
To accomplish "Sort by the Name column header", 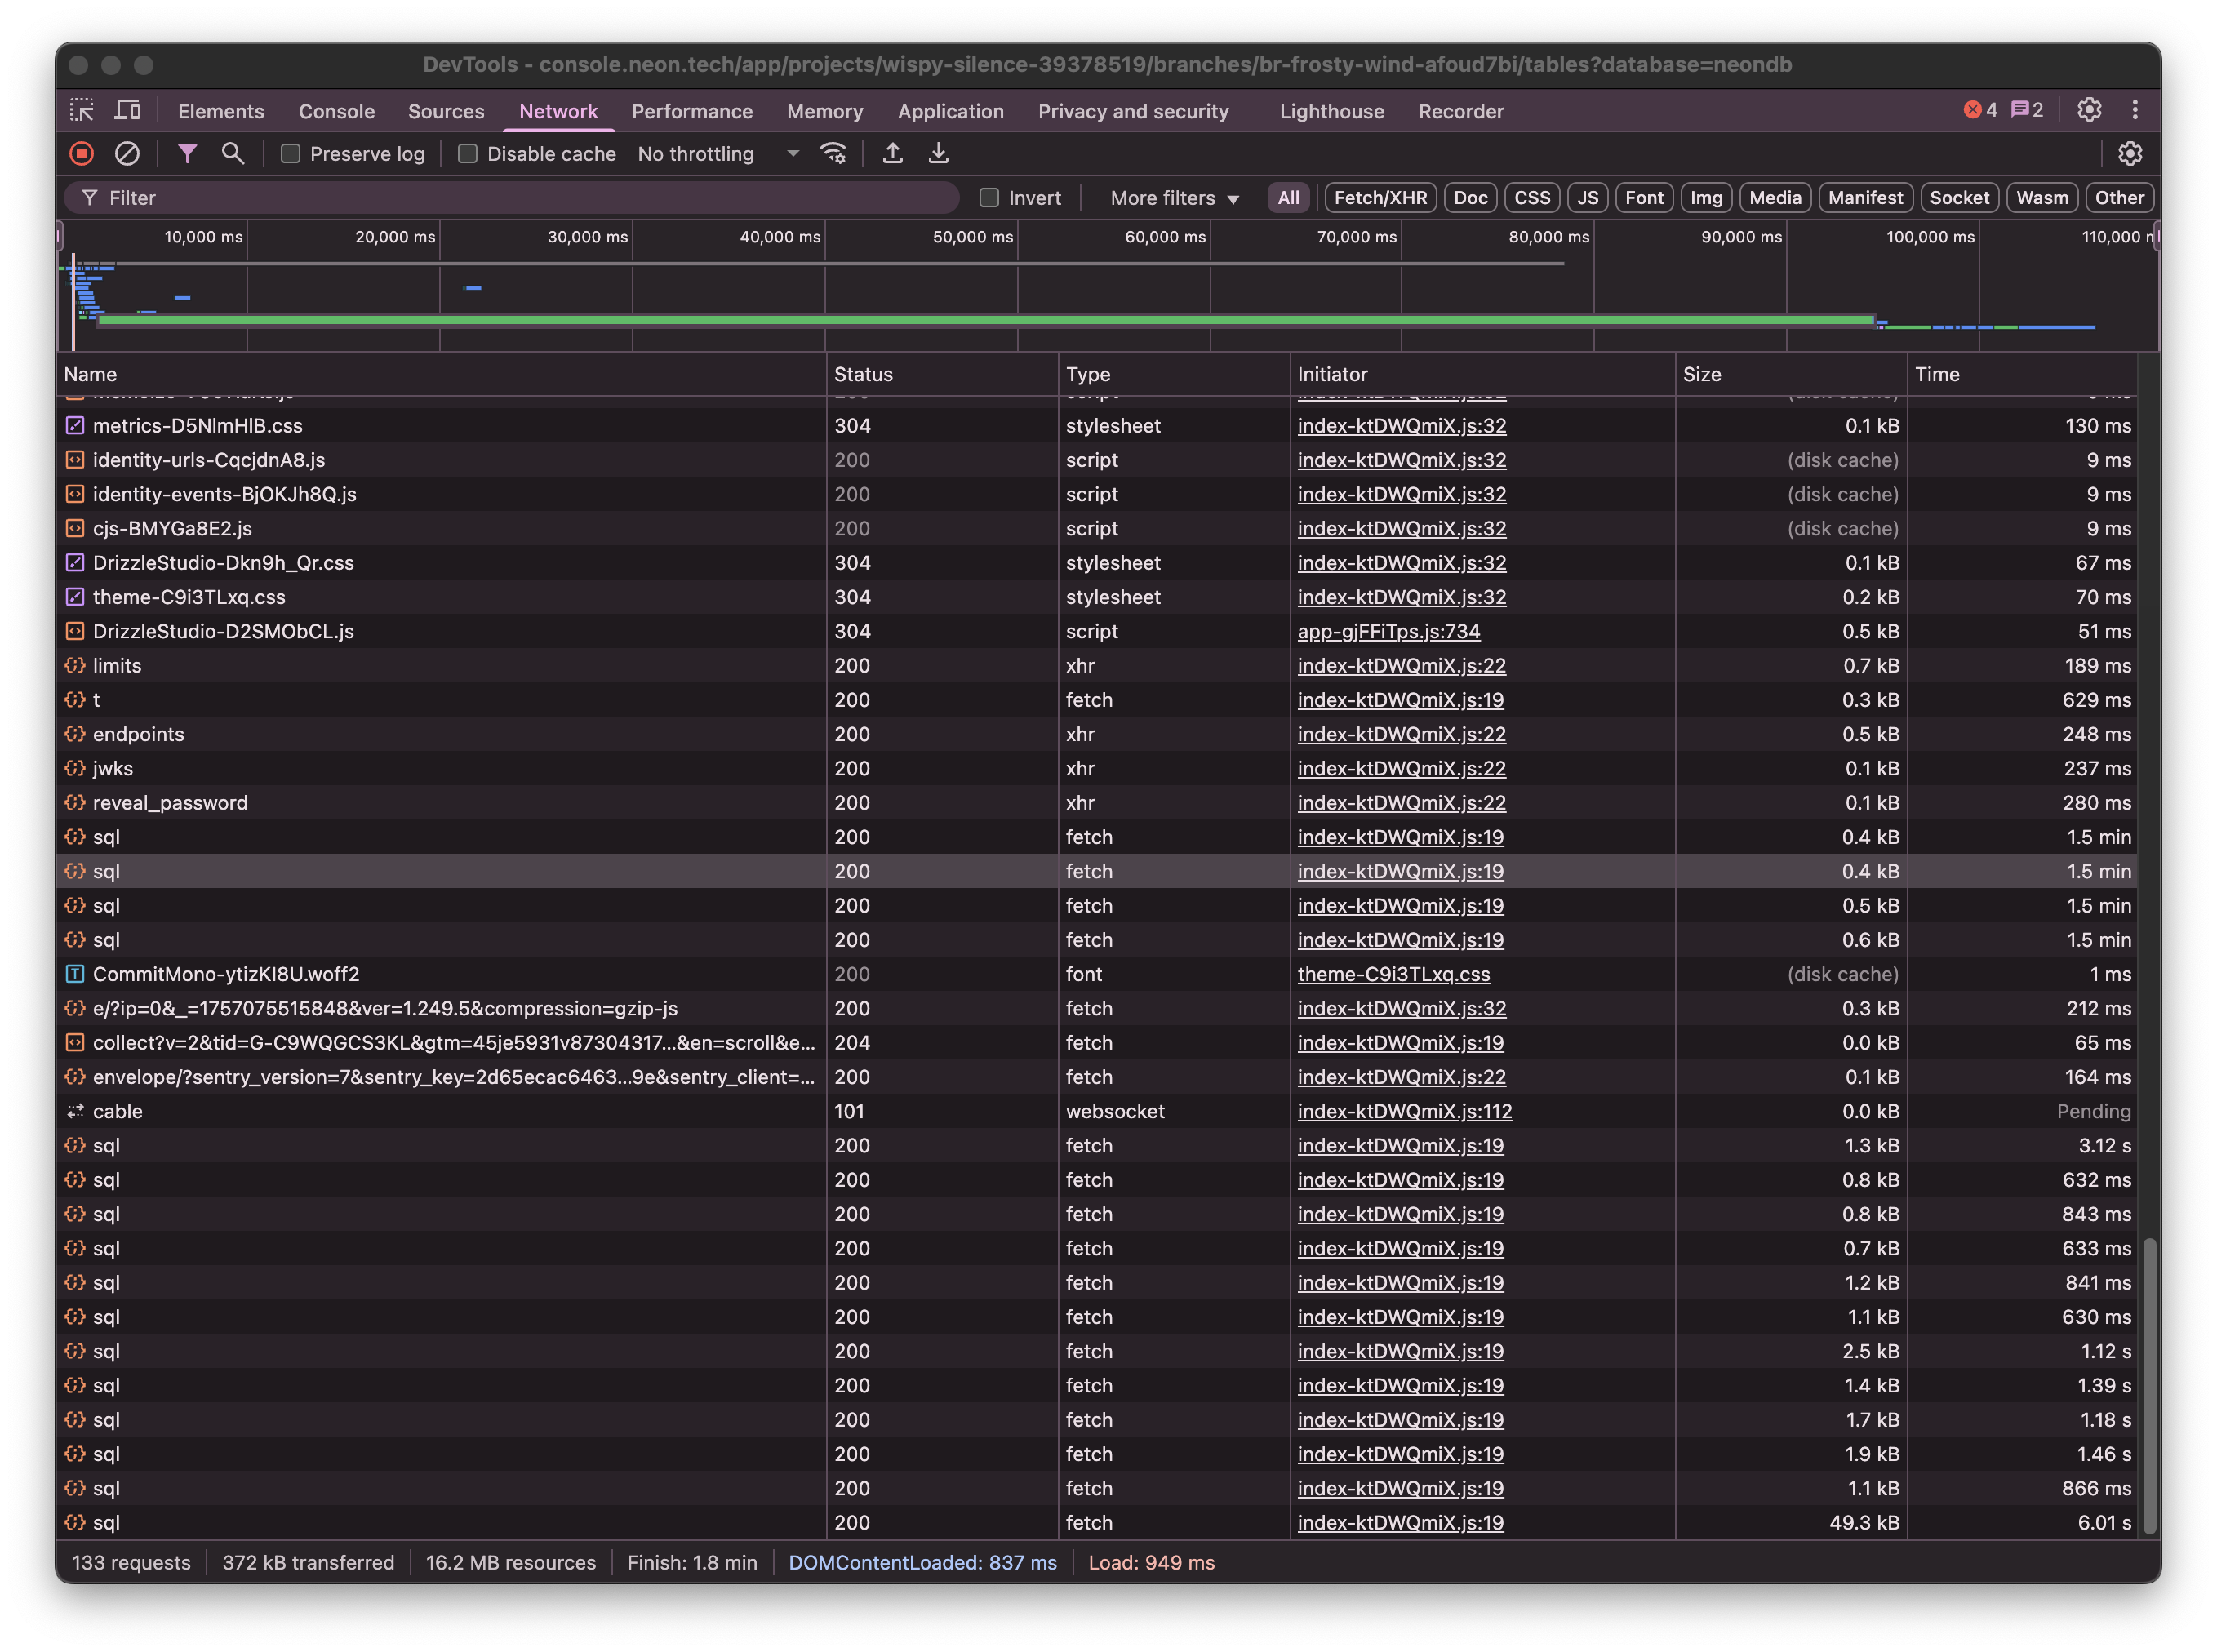I will pyautogui.click(x=441, y=374).
